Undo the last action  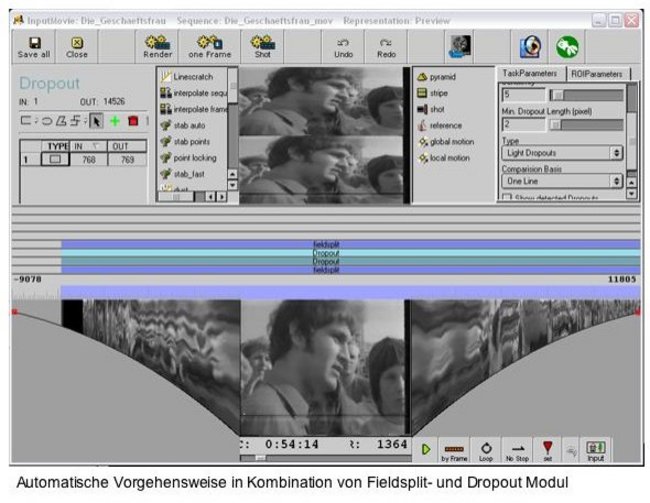[343, 47]
